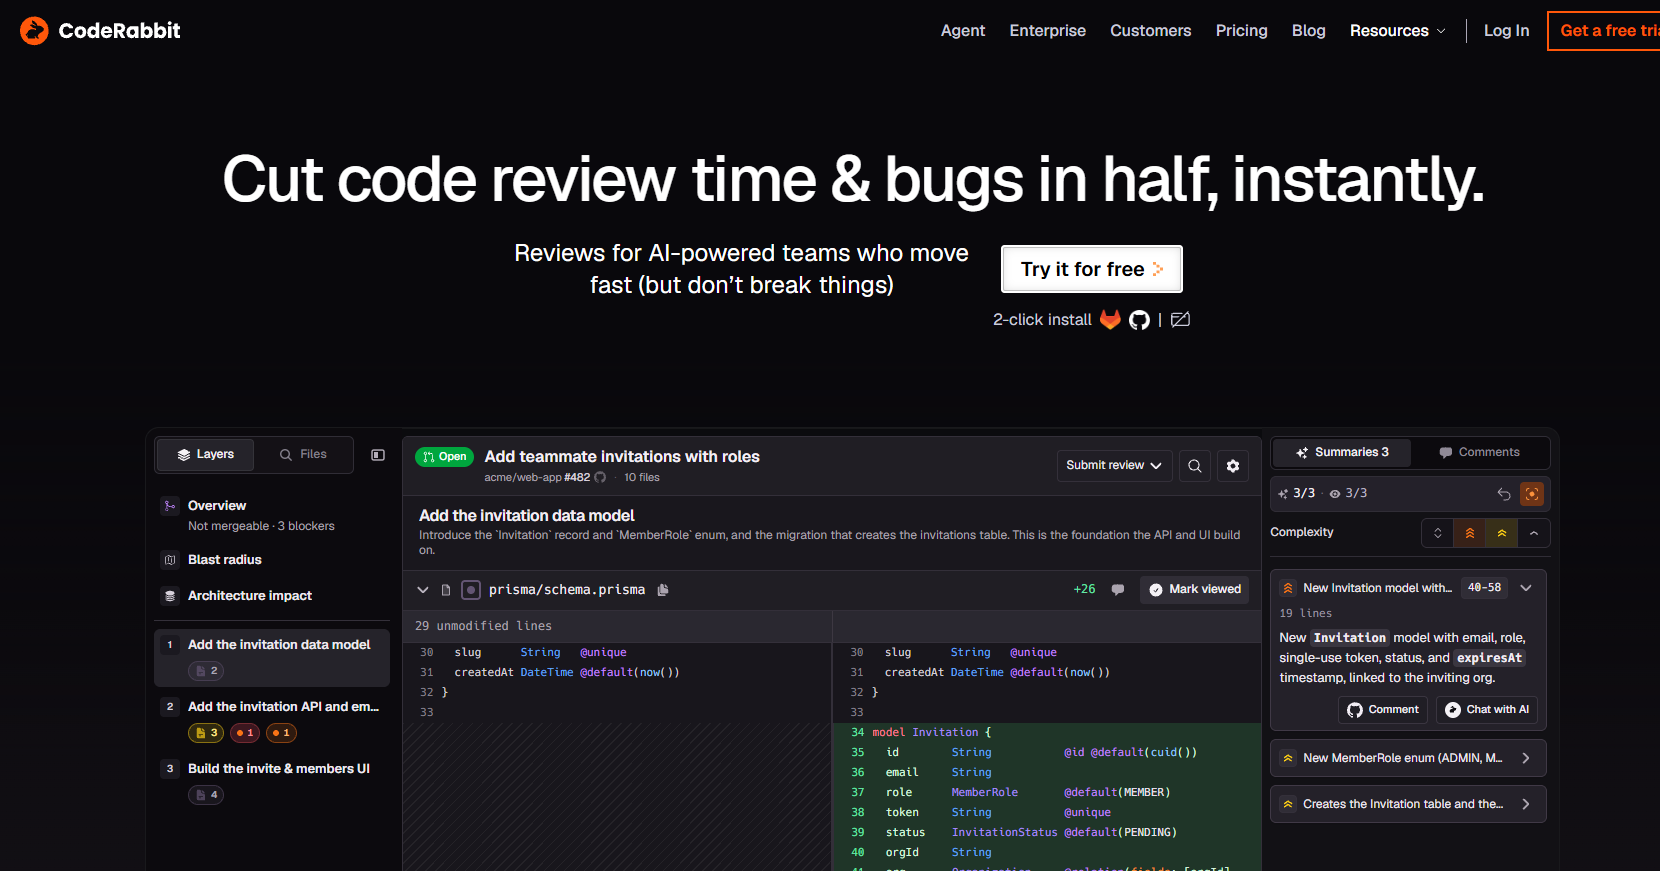Click the GitHub icon next to #482
The height and width of the screenshot is (871, 1660).
click(600, 478)
